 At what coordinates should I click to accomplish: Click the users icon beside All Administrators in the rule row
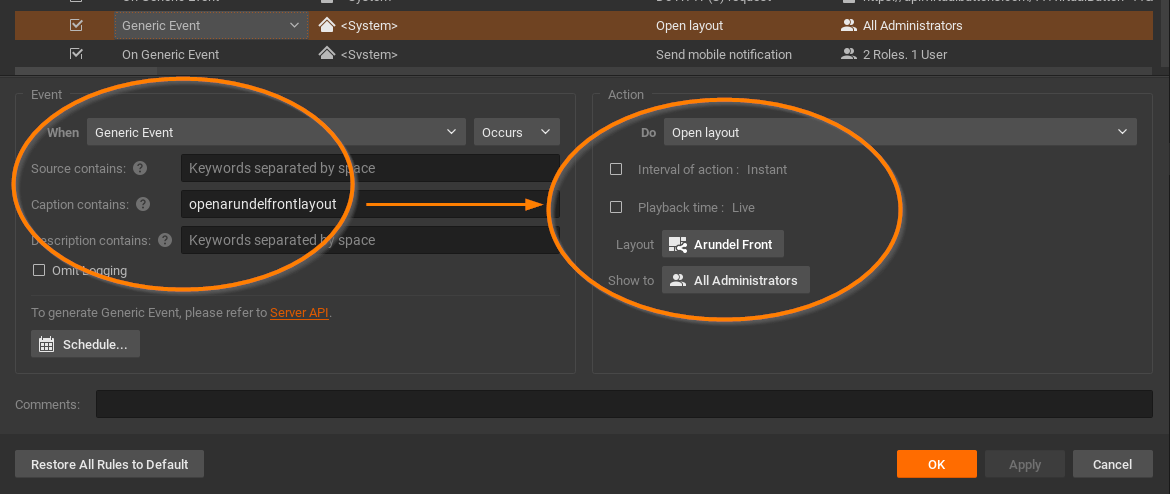click(x=848, y=25)
